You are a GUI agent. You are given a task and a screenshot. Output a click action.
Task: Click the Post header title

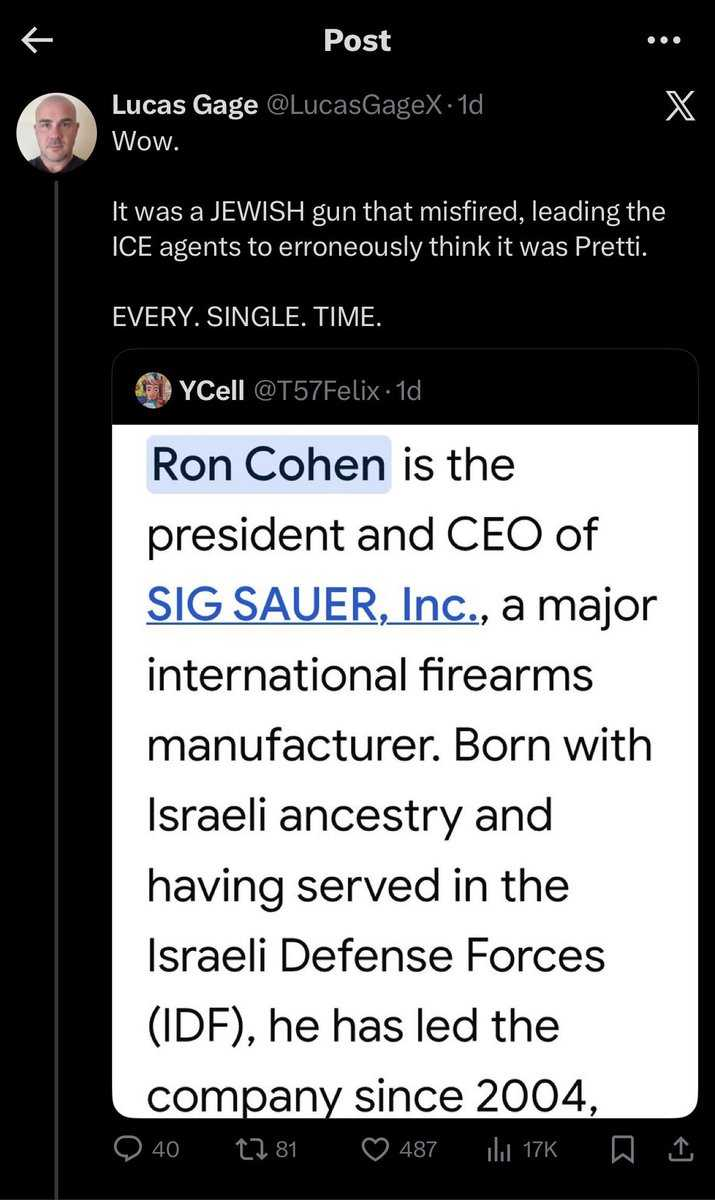click(357, 40)
